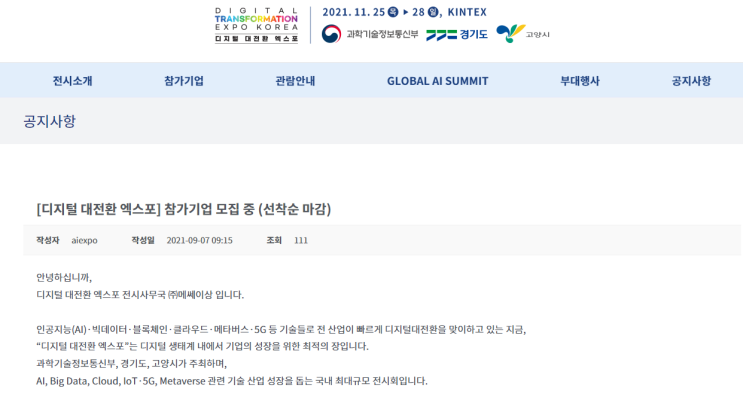The height and width of the screenshot is (400, 743).
Task: Click the event date text 2021. 11. 25 ▸ 28, KINTEX
Action: [x=405, y=12]
